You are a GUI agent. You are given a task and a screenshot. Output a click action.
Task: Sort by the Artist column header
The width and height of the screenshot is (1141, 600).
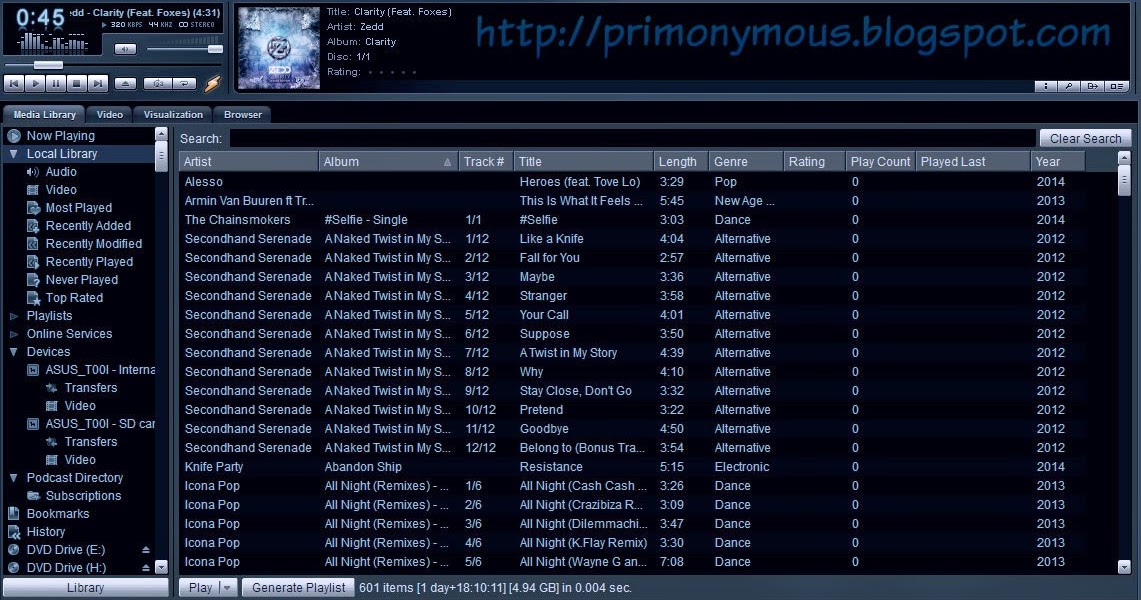click(248, 161)
